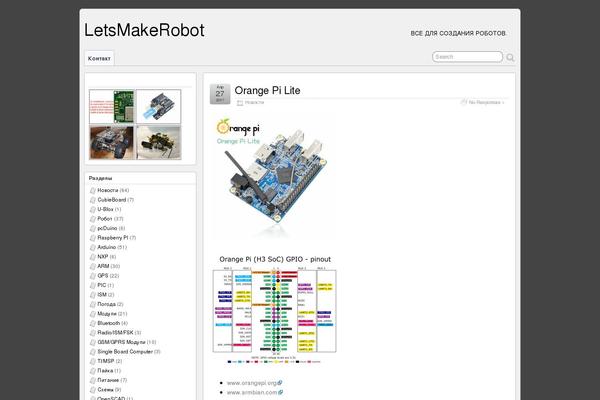
Task: Open the www.orangepi.org link
Action: (251, 383)
